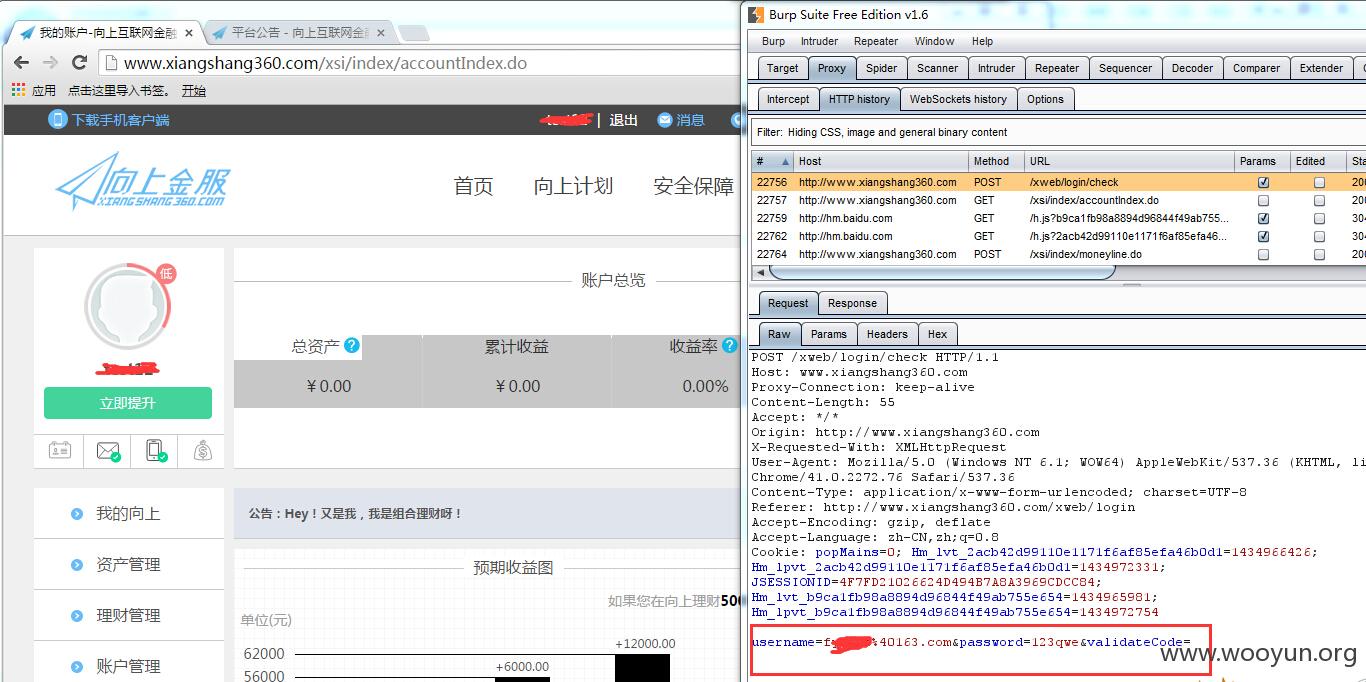Toggle Params checkbox for request 22757

pos(1263,201)
